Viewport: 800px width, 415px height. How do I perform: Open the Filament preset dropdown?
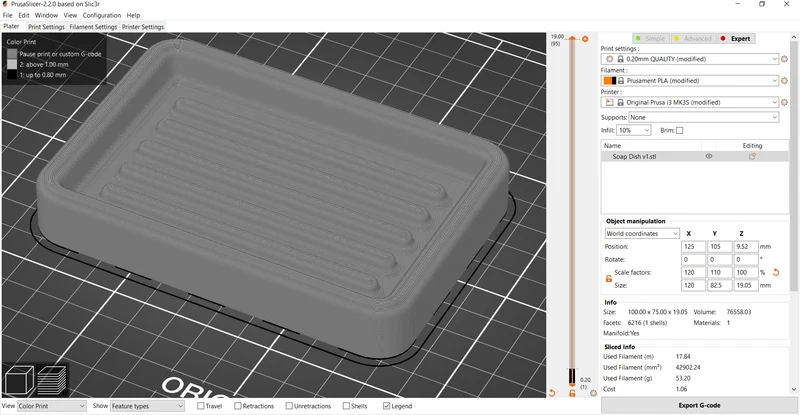(690, 81)
